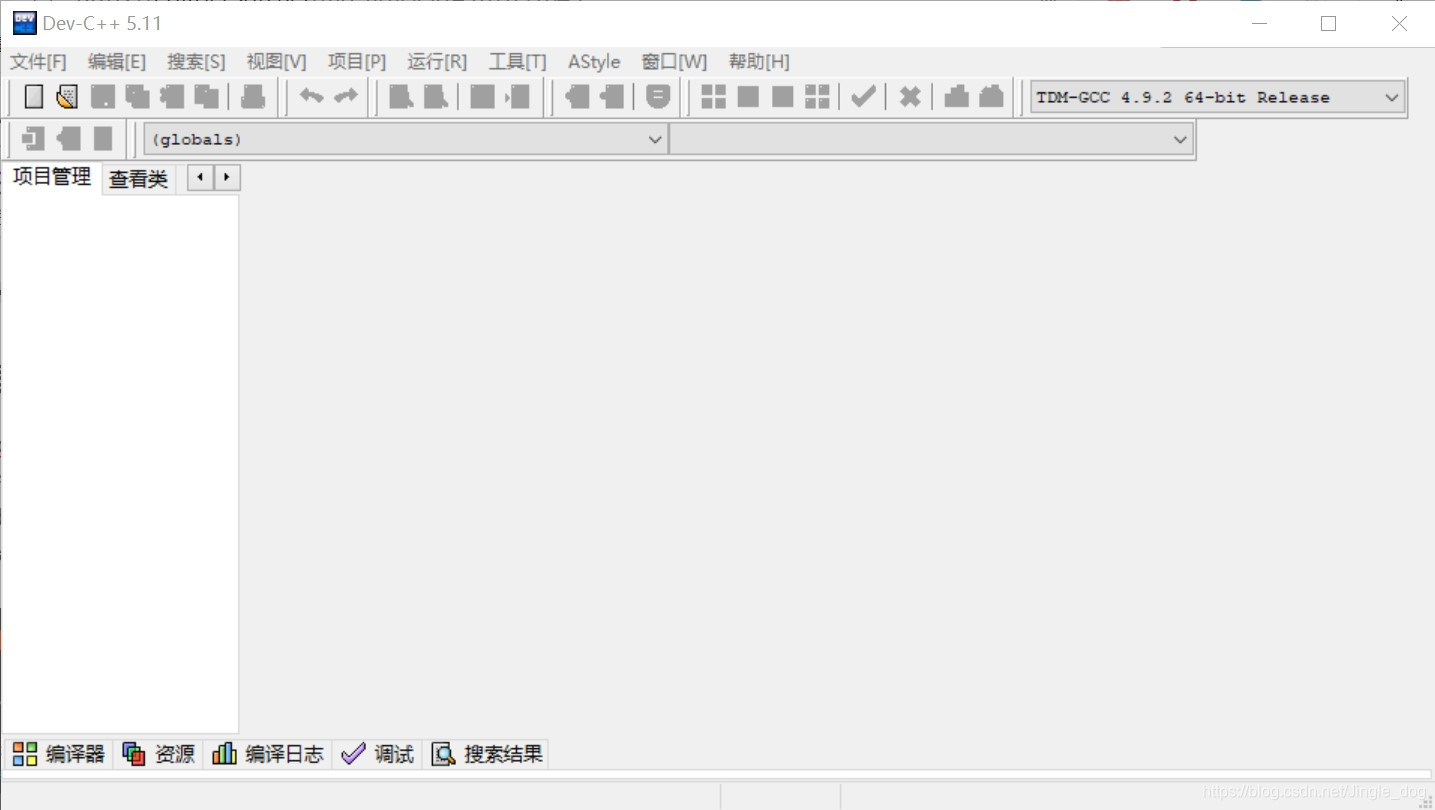This screenshot has width=1435, height=810.
Task: Select the 编译日志 bottom tab
Action: pos(268,754)
